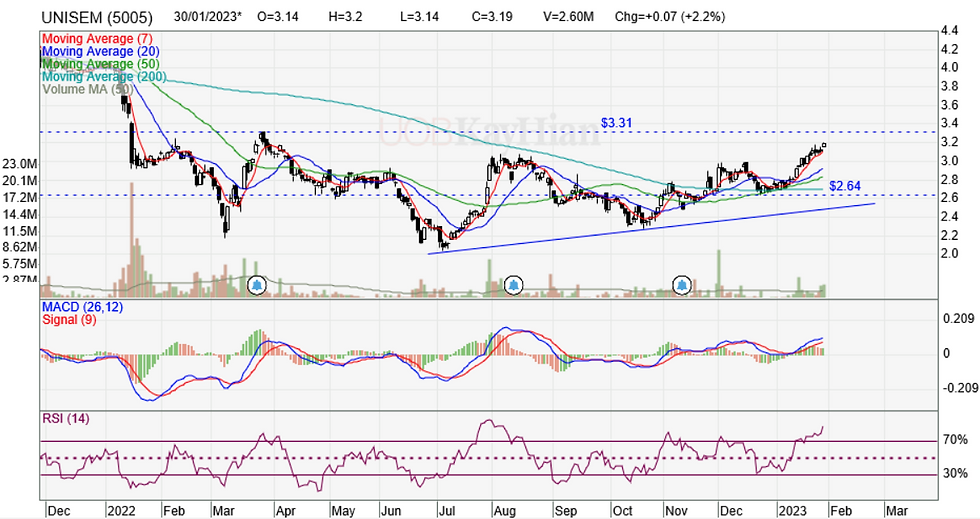This screenshot has width=980, height=519.
Task: Select the Moving Average (20) legend label
Action: coord(101,51)
